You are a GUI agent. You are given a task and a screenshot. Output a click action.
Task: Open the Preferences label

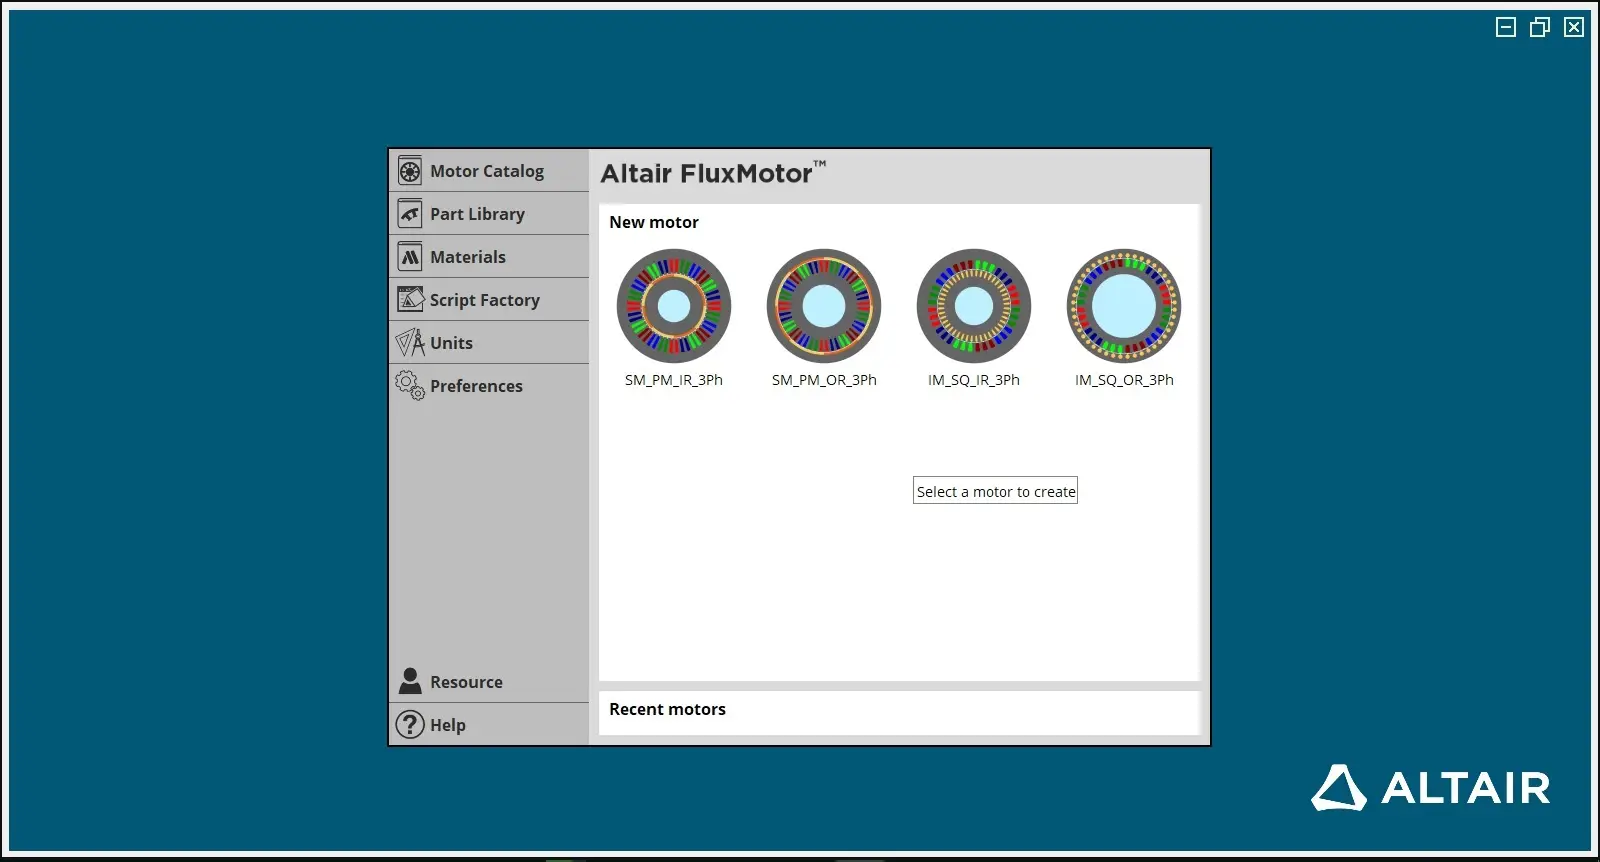(476, 386)
